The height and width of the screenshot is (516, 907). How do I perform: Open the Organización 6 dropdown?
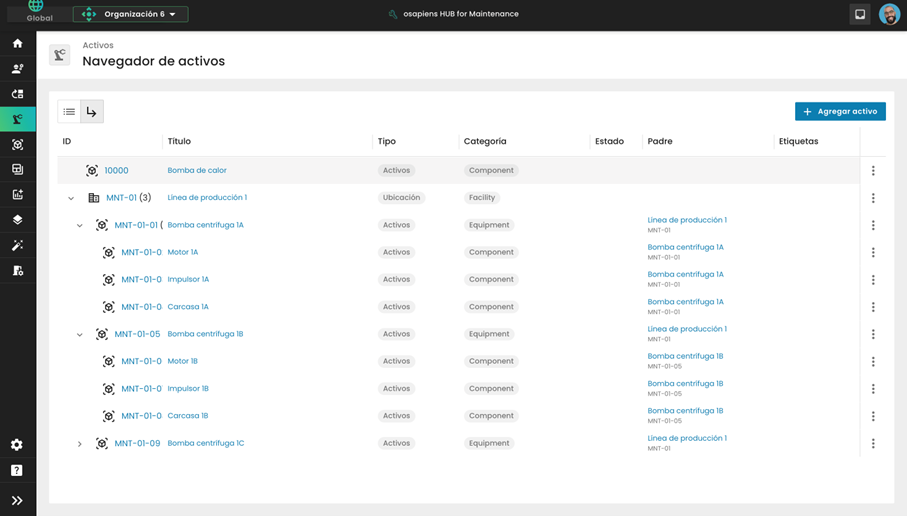click(131, 14)
